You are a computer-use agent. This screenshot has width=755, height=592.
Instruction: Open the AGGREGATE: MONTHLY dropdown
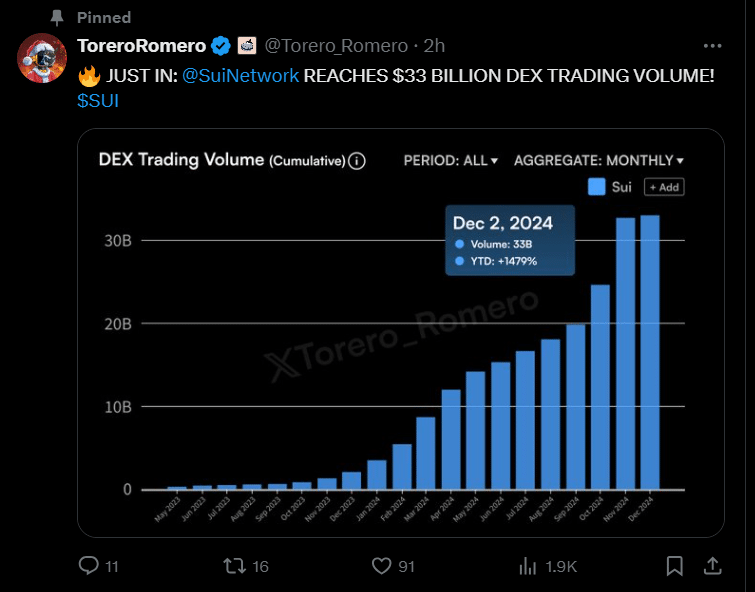point(599,160)
